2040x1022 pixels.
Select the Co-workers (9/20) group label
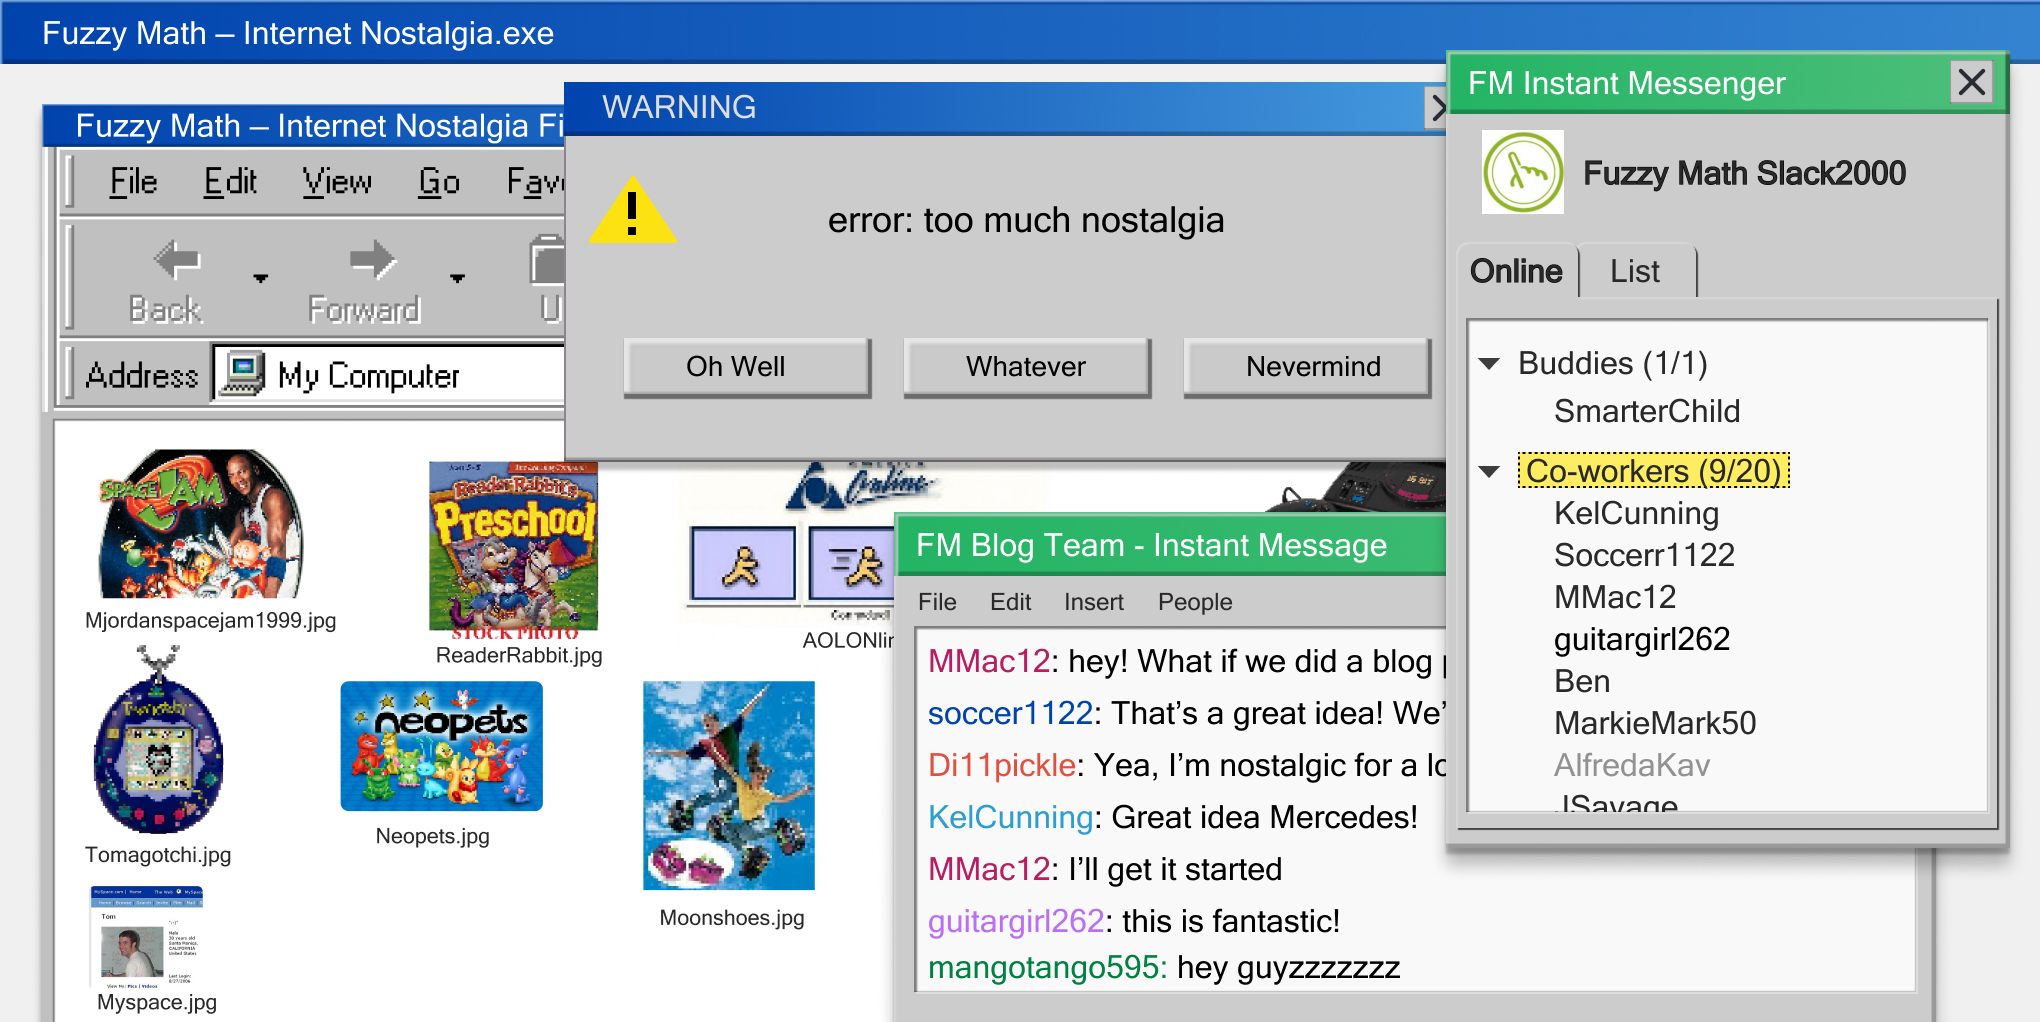[1653, 471]
